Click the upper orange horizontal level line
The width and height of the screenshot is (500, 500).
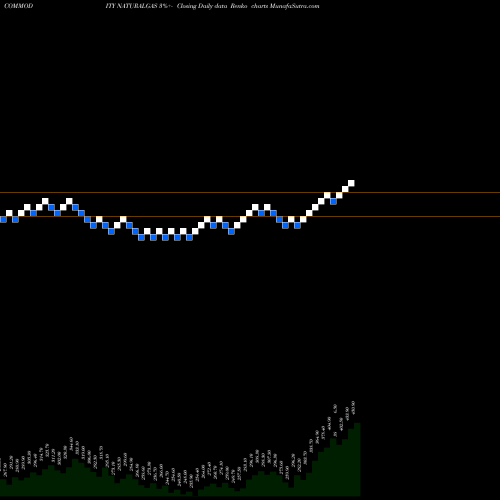250,192
